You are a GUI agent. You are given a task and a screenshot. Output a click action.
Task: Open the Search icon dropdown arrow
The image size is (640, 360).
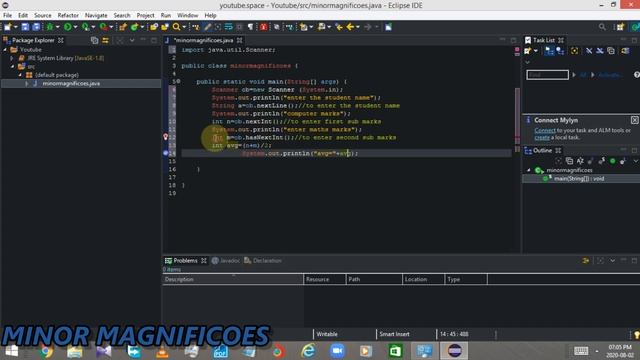click(x=184, y=27)
